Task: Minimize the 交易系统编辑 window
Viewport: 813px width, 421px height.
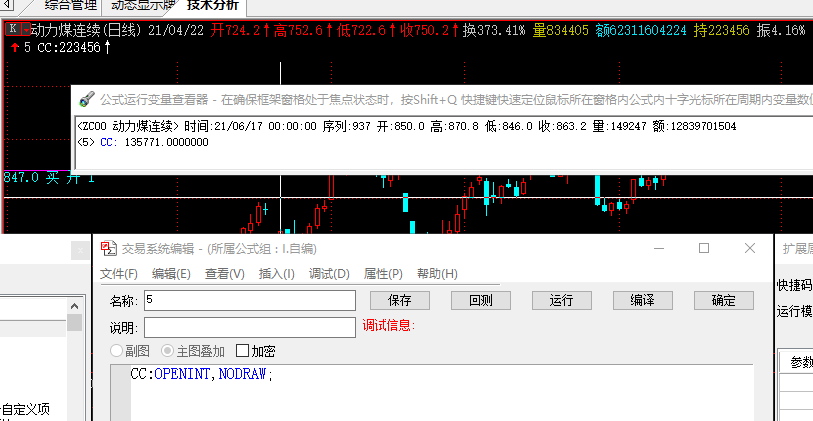Action: click(659, 248)
